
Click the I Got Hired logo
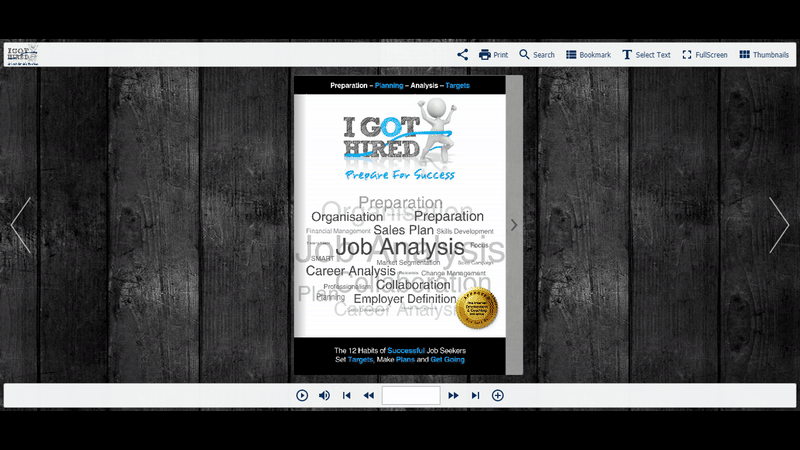[22, 55]
